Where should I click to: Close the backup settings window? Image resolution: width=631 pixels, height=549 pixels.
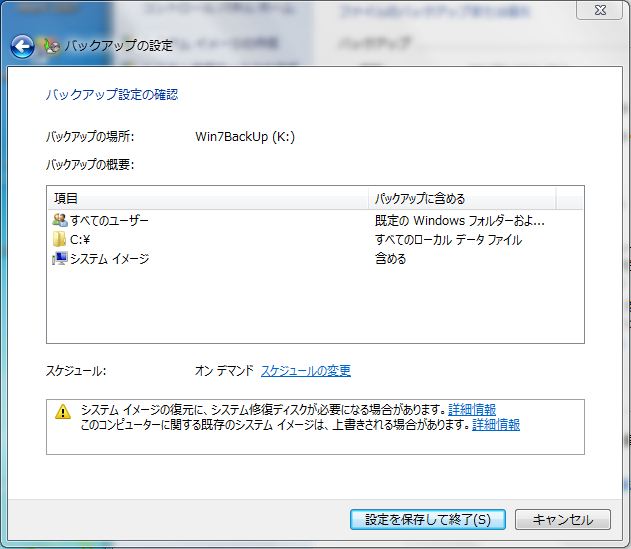coord(600,10)
